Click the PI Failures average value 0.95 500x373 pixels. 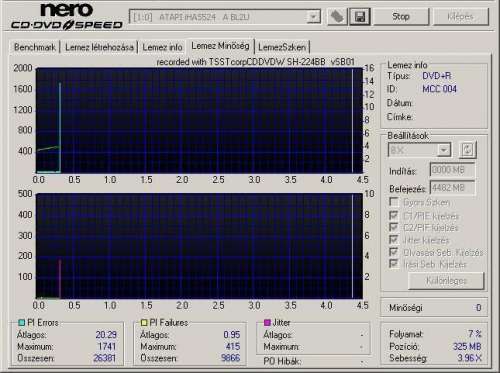[x=232, y=334]
